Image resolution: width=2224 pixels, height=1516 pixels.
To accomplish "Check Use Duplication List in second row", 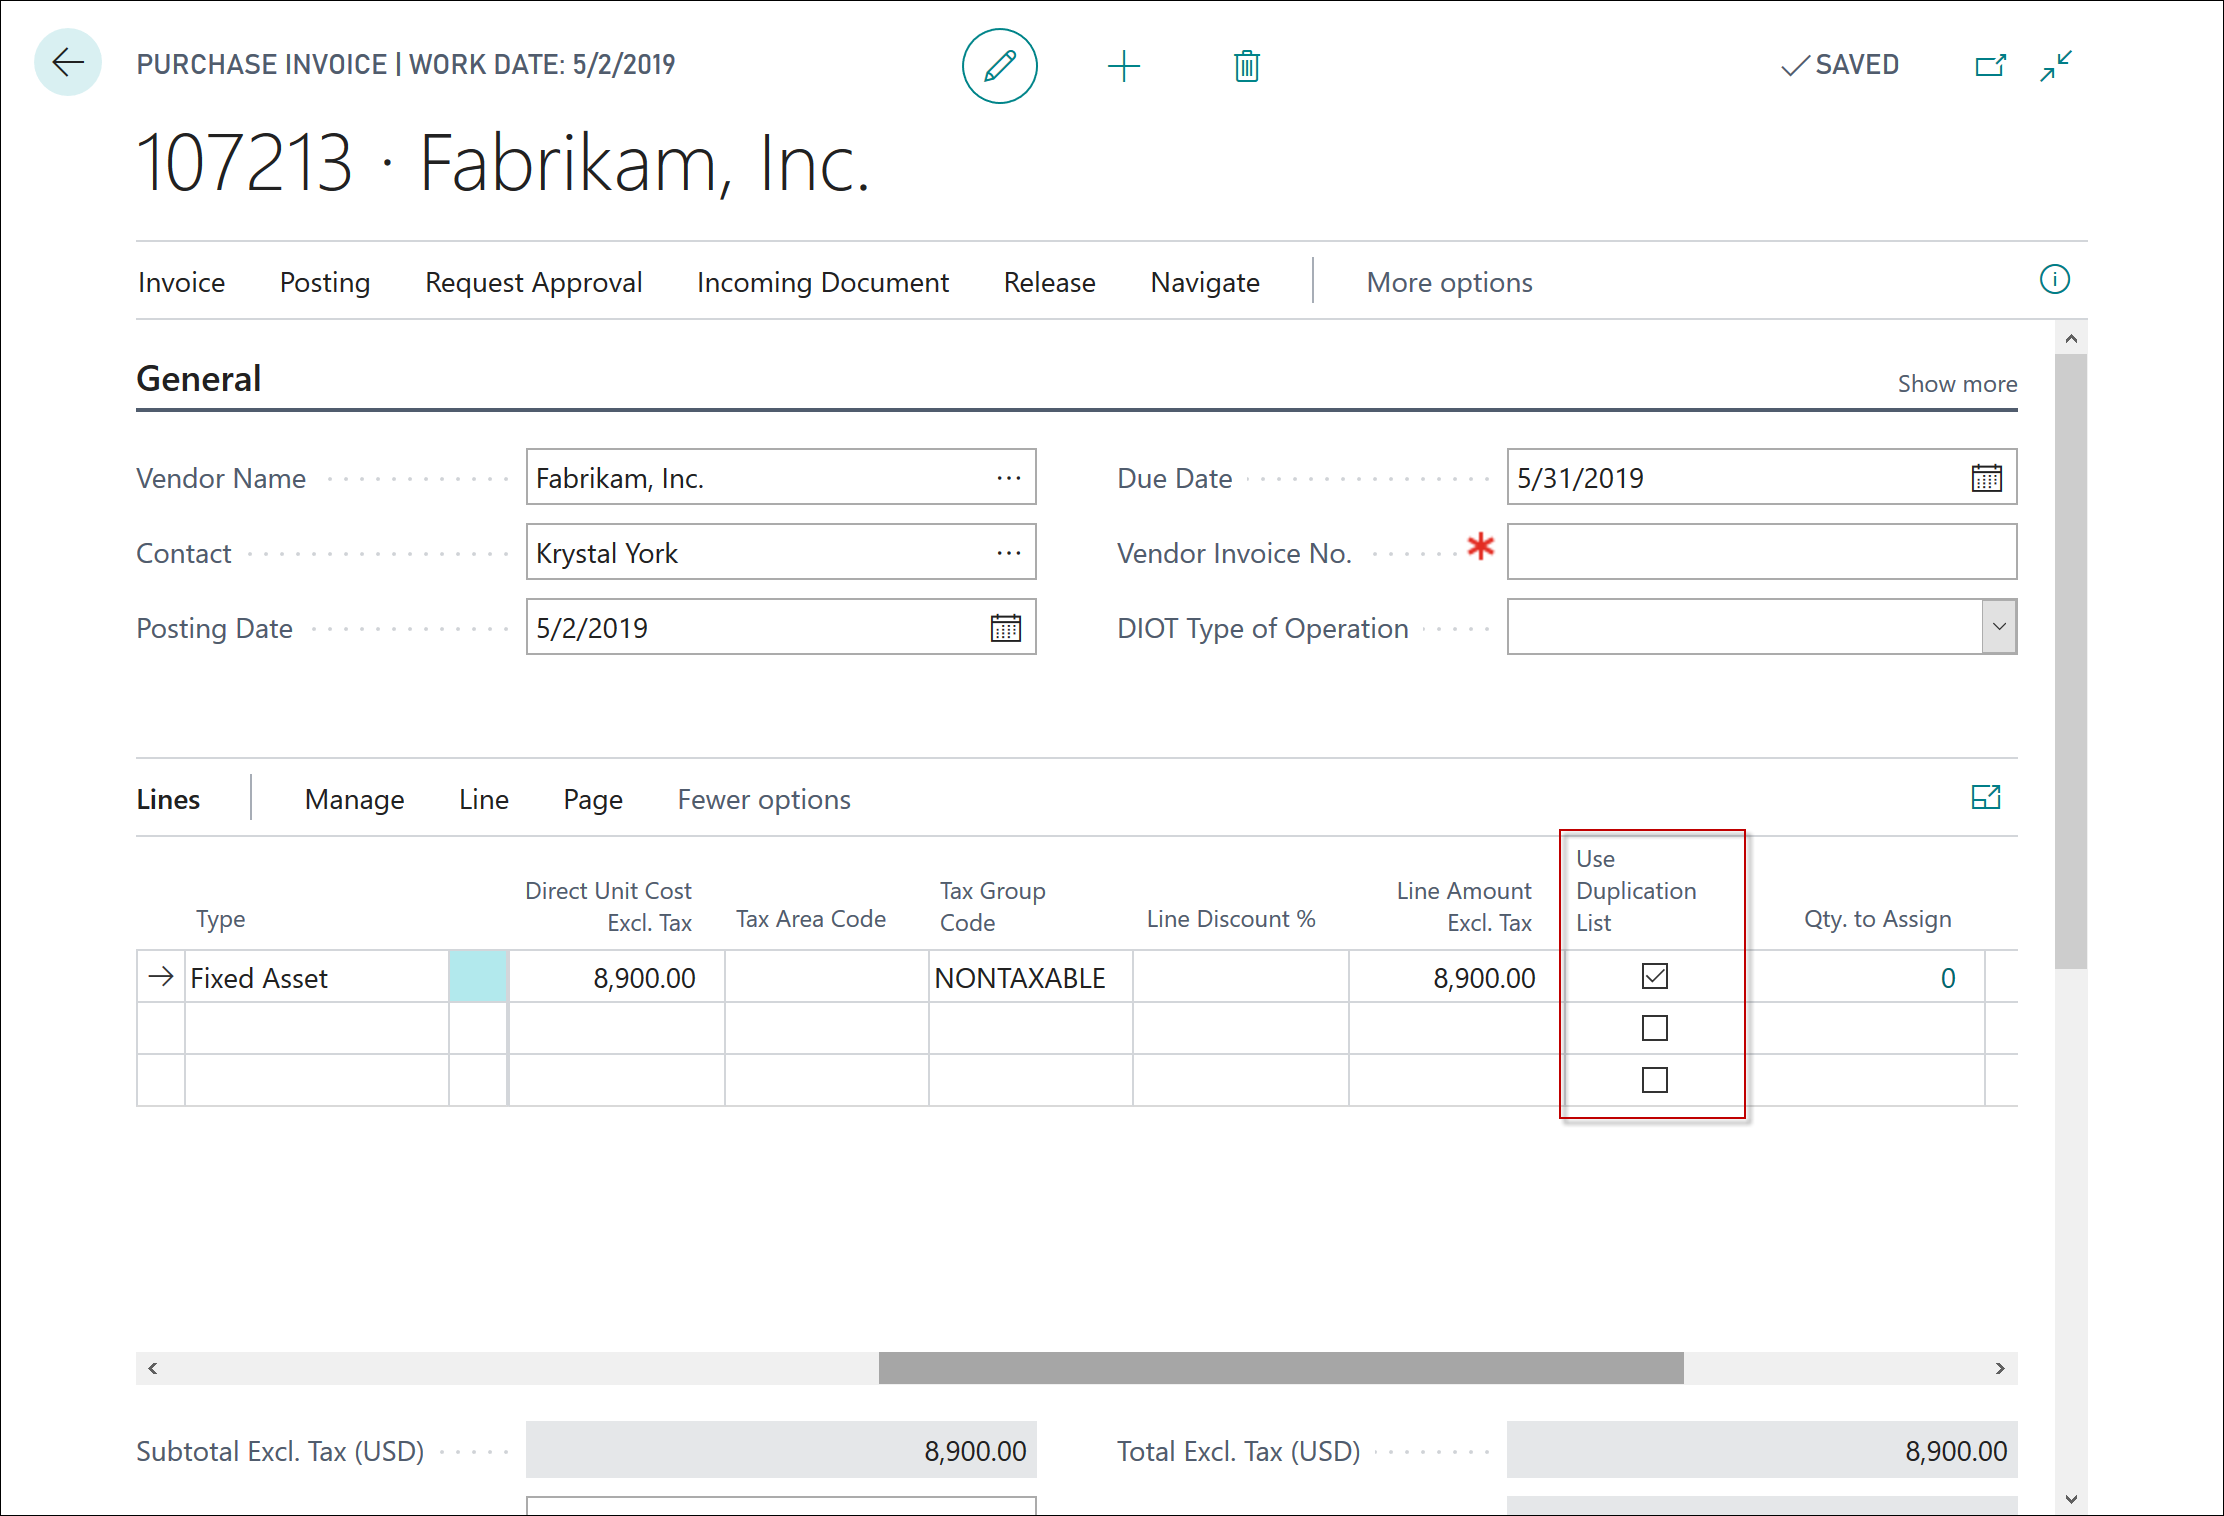I will [1655, 1028].
